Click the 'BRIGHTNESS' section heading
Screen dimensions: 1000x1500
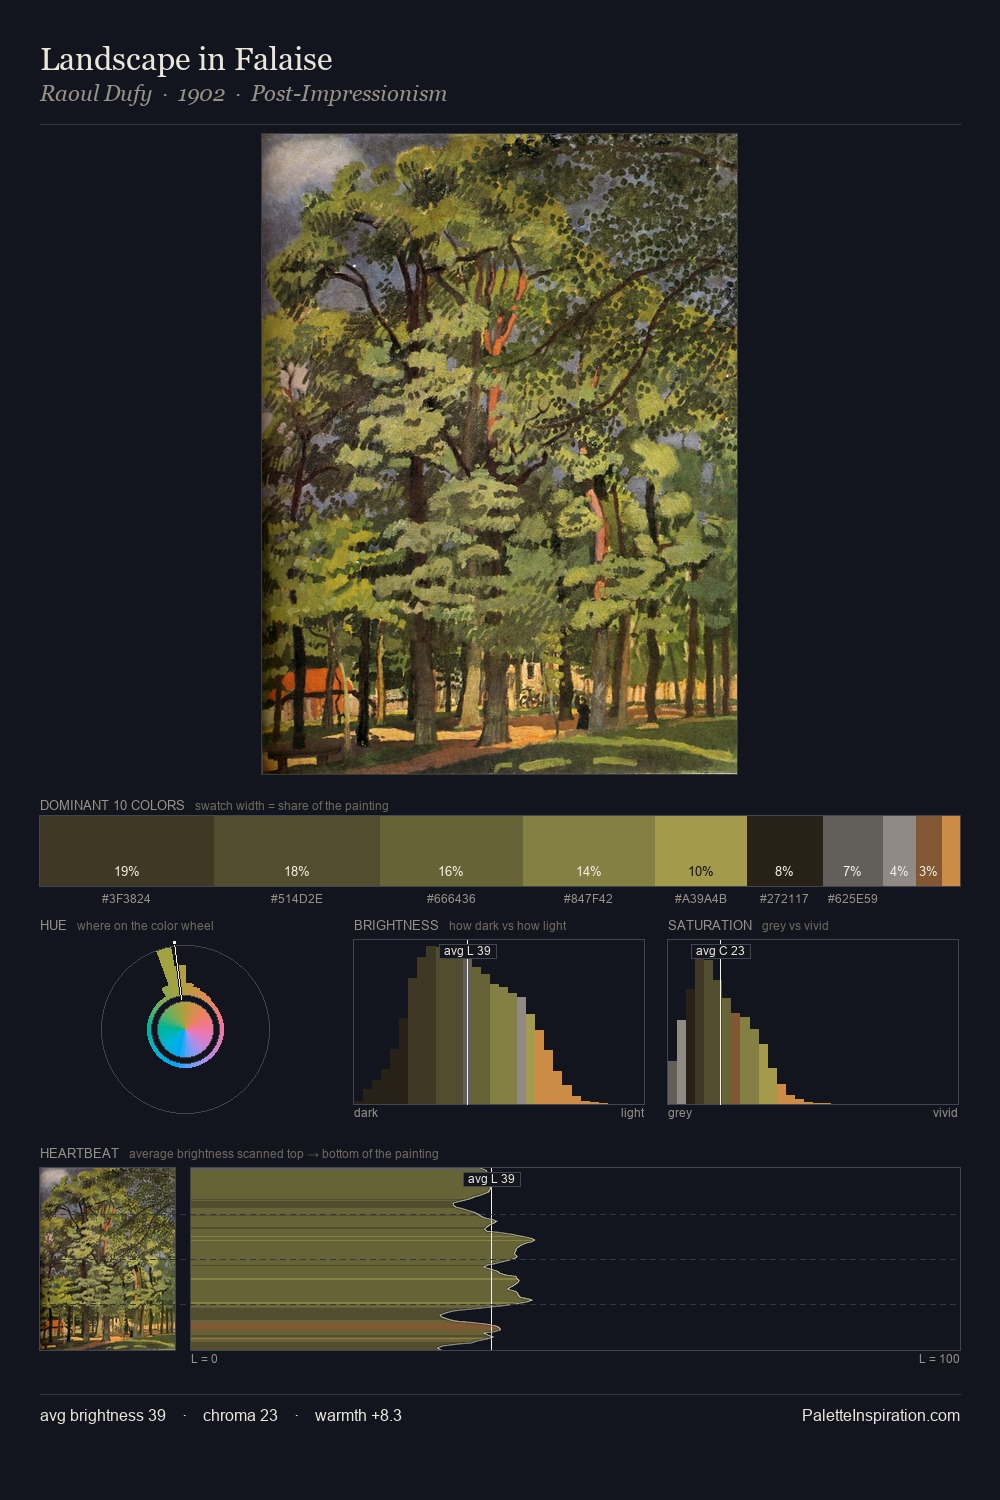point(396,925)
